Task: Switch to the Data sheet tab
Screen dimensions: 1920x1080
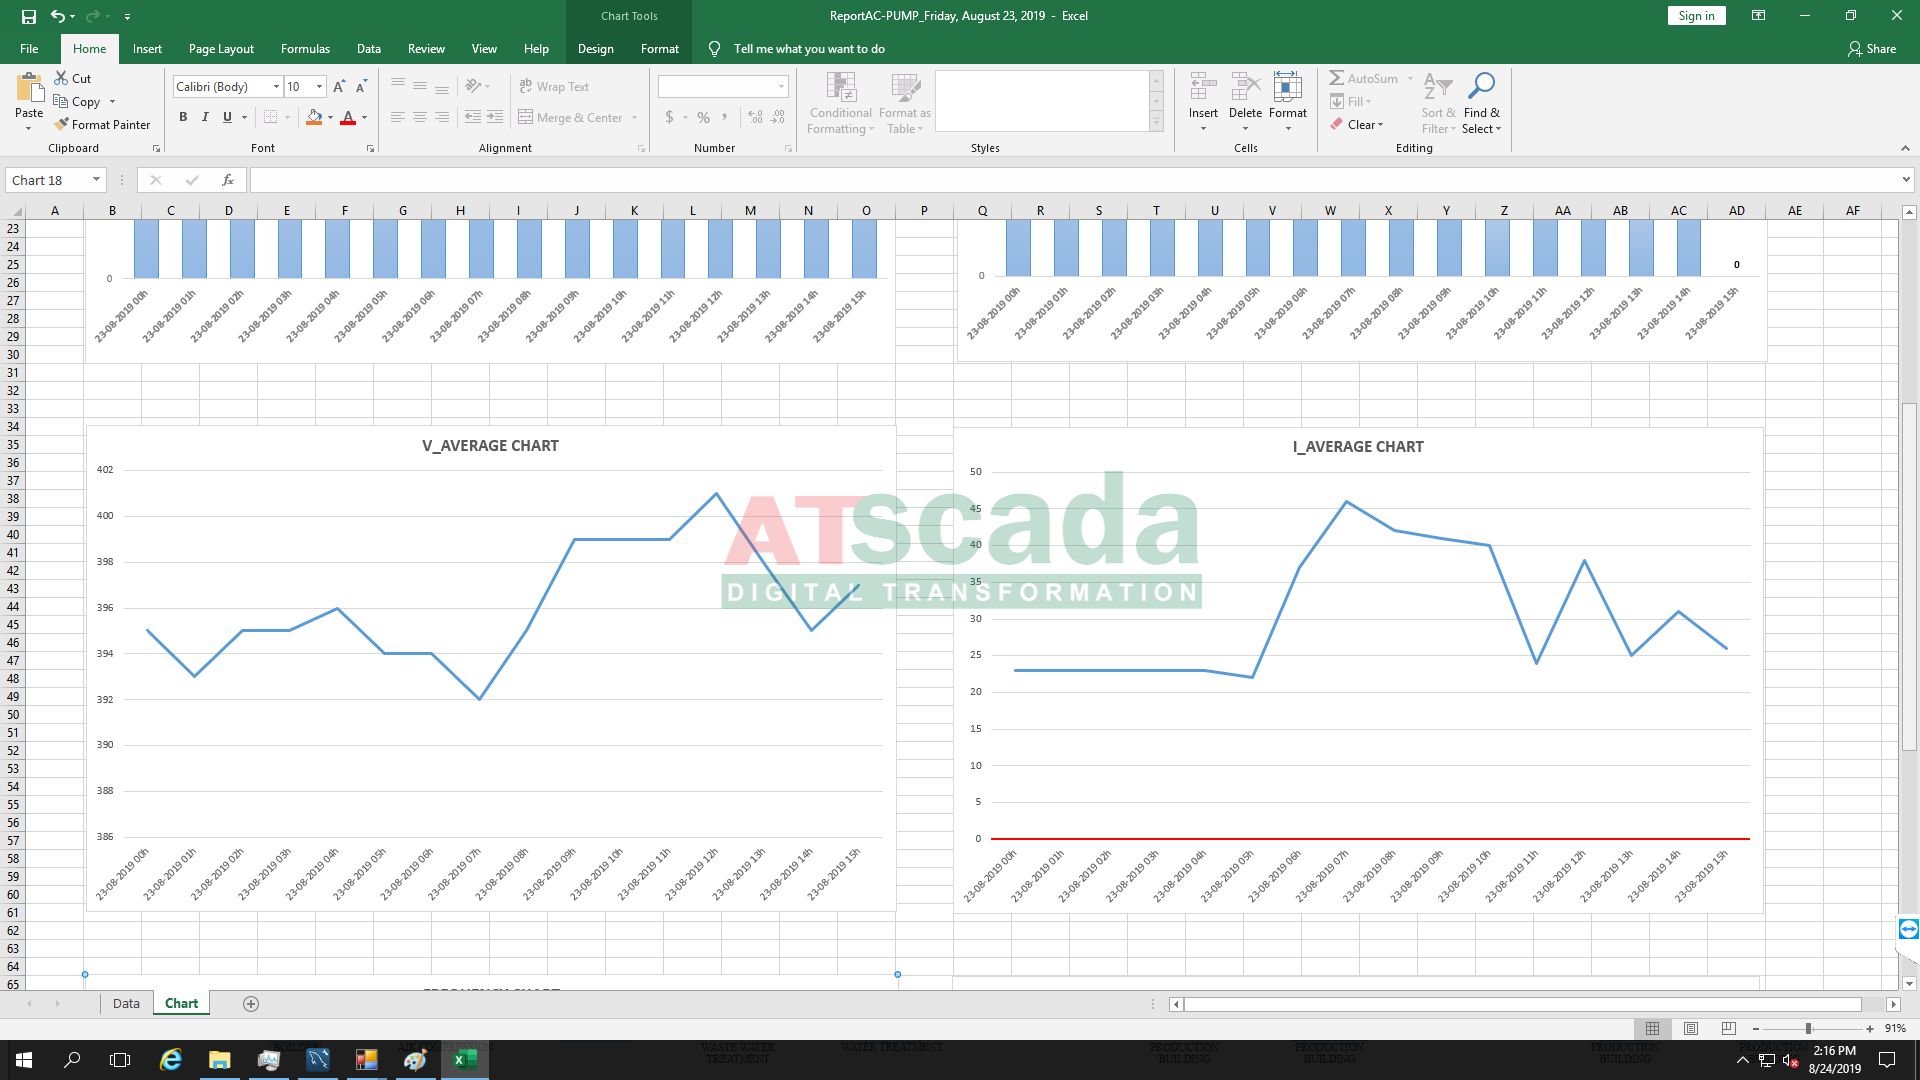Action: pos(126,1003)
